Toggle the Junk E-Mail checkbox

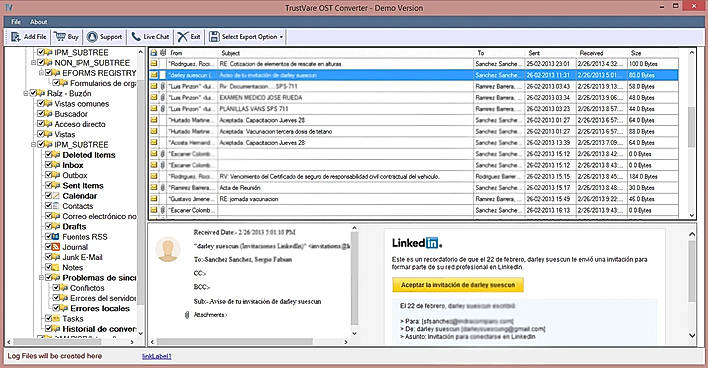click(49, 257)
